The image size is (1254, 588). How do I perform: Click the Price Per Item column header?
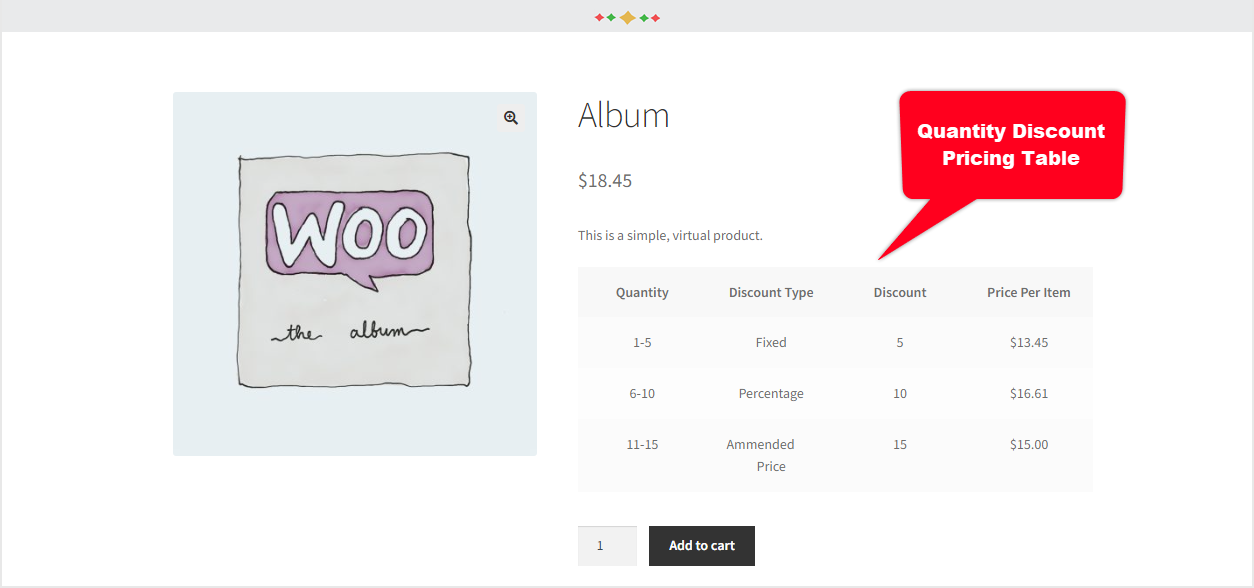point(1028,293)
